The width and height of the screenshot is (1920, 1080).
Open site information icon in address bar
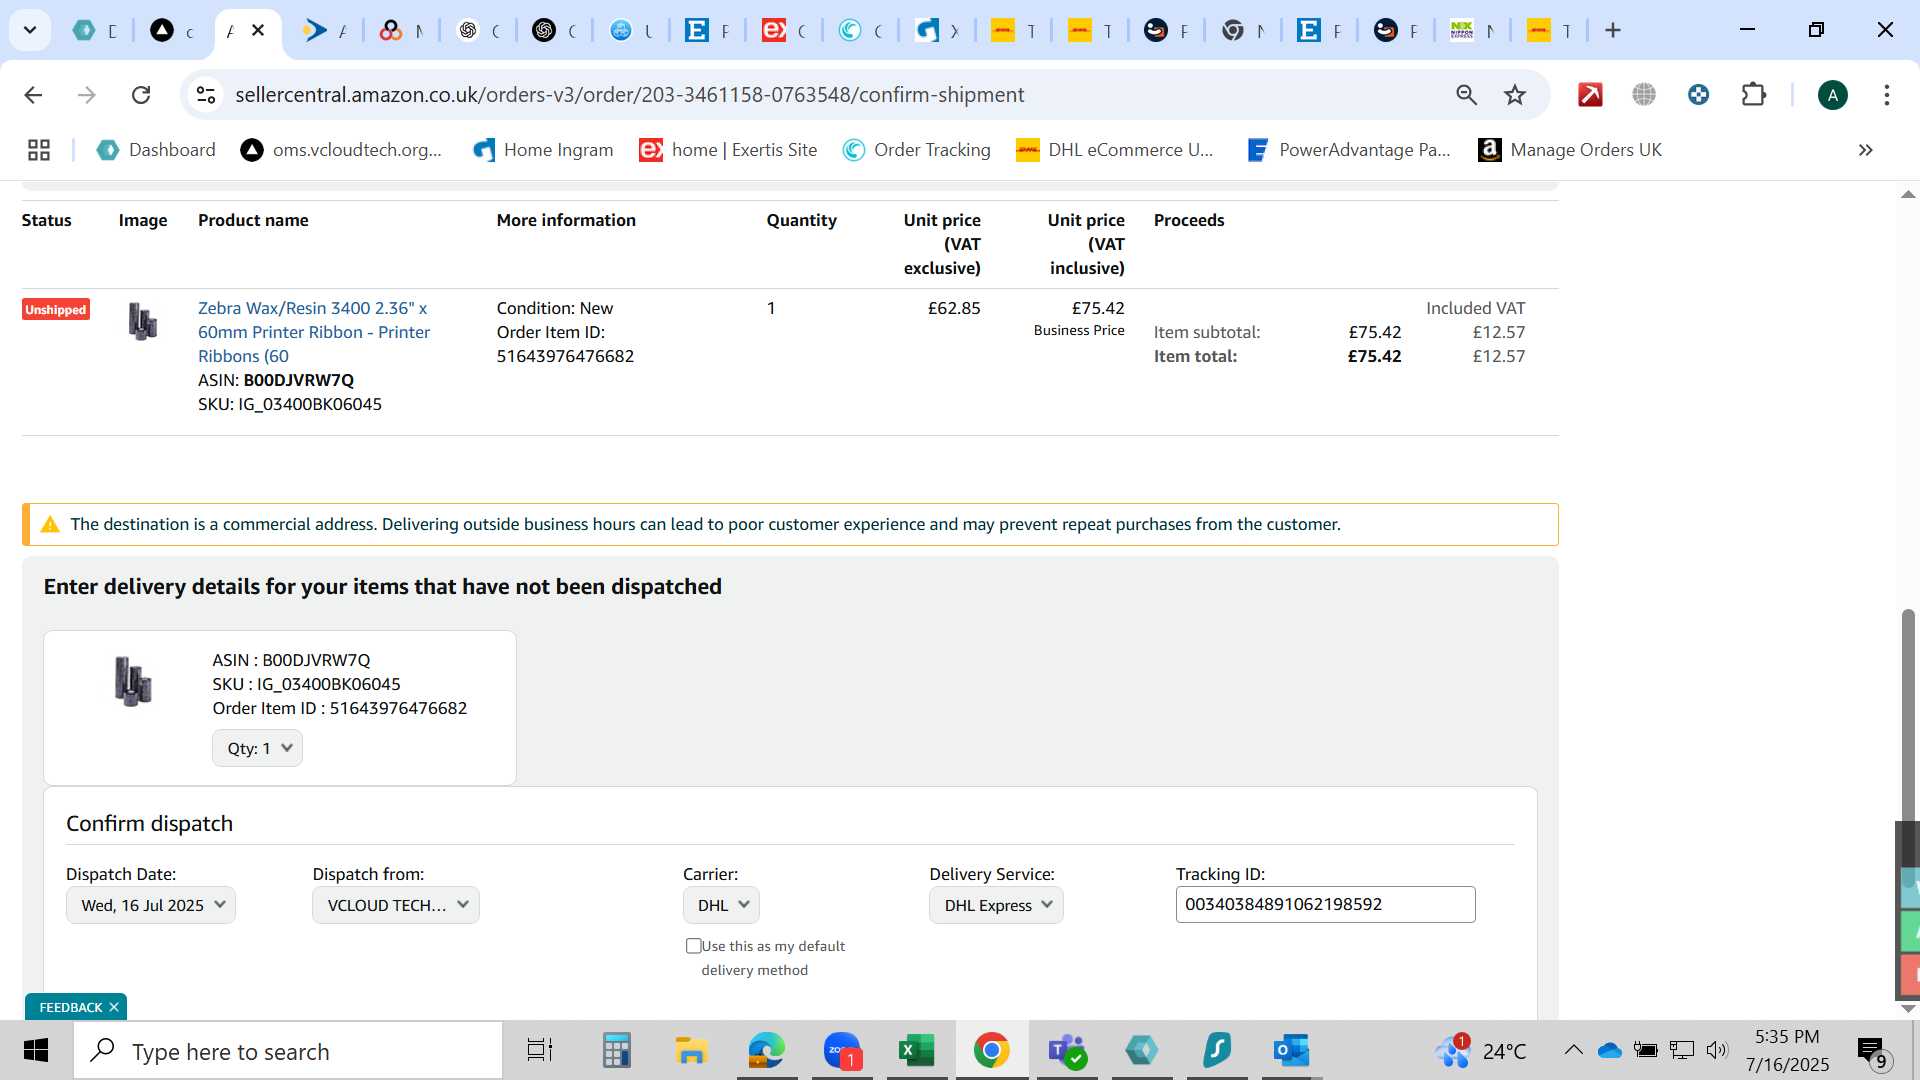[206, 95]
